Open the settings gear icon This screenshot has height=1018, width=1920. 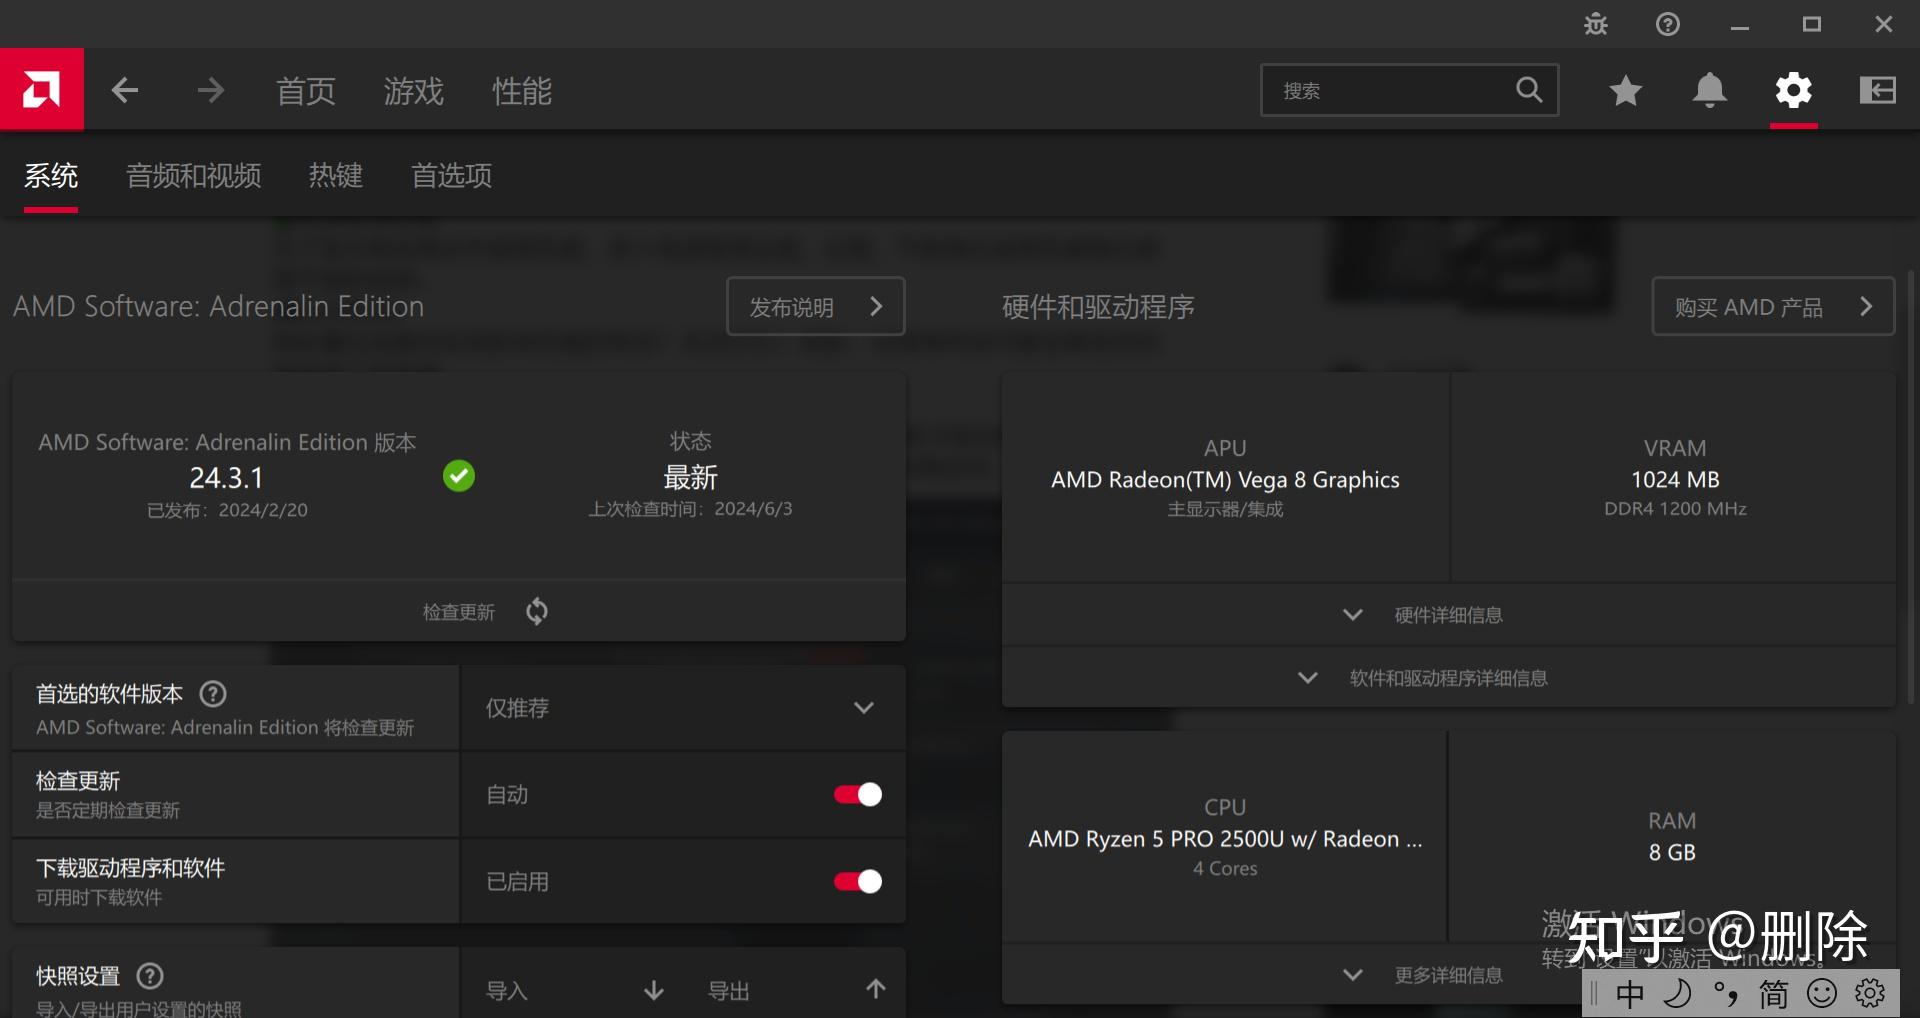click(x=1793, y=89)
